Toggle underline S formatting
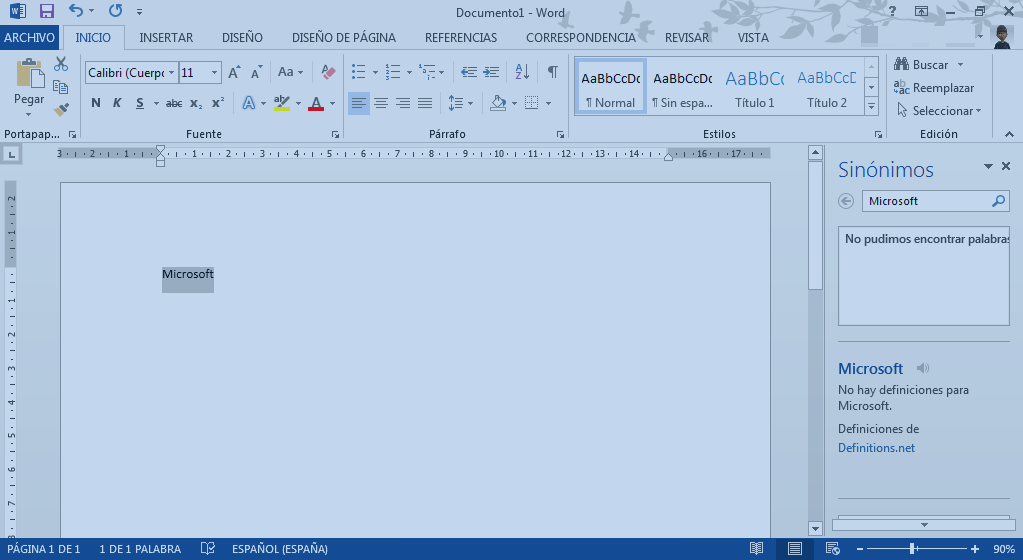Screen dimensions: 1023x560 click(140, 103)
